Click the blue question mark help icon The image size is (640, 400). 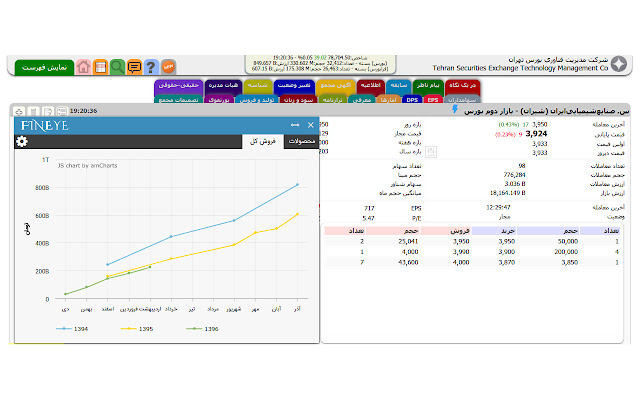(x=150, y=67)
